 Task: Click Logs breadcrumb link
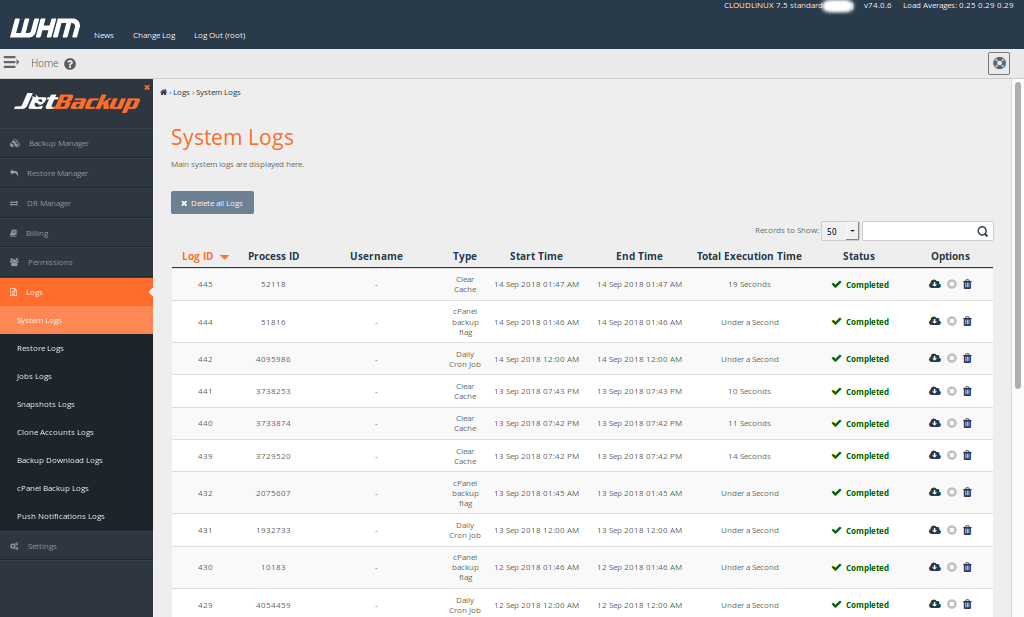181,93
